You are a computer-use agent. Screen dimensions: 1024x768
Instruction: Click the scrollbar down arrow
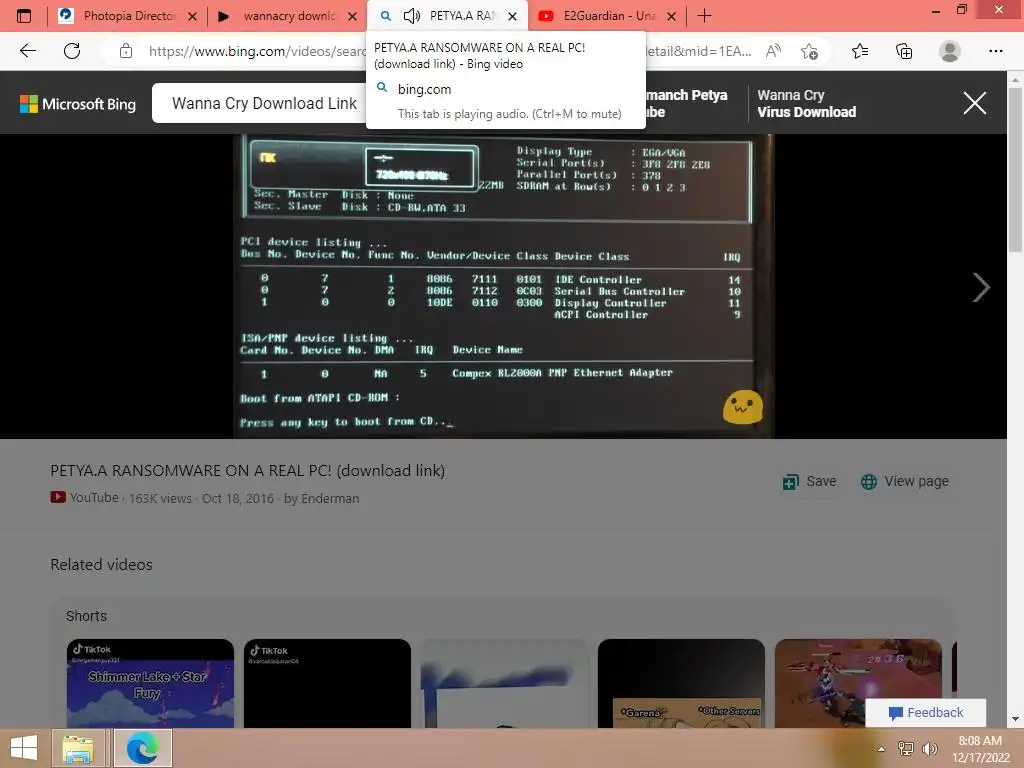pyautogui.click(x=1015, y=719)
